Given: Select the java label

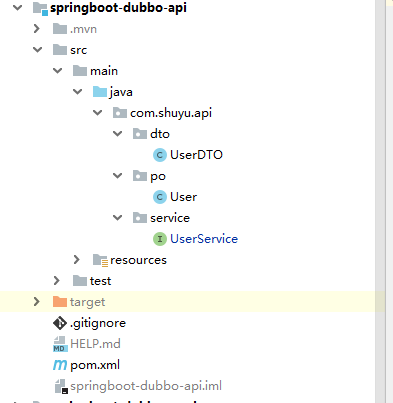Looking at the screenshot, I should coord(121,92).
